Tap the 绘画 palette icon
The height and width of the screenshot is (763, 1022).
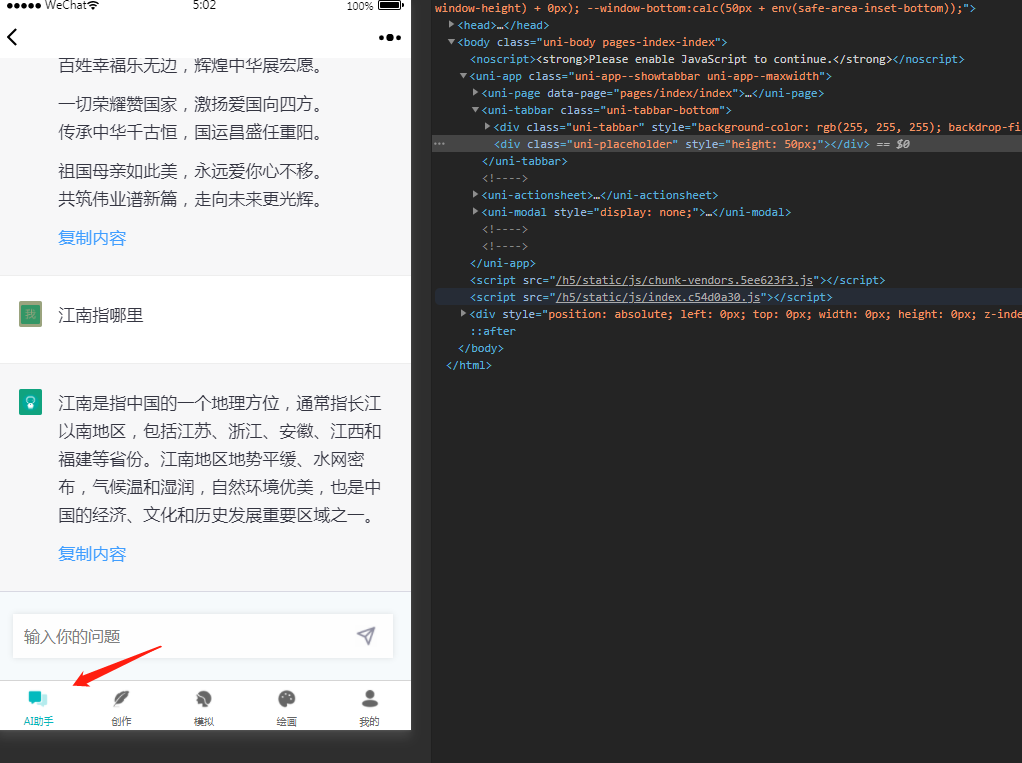coord(287,699)
